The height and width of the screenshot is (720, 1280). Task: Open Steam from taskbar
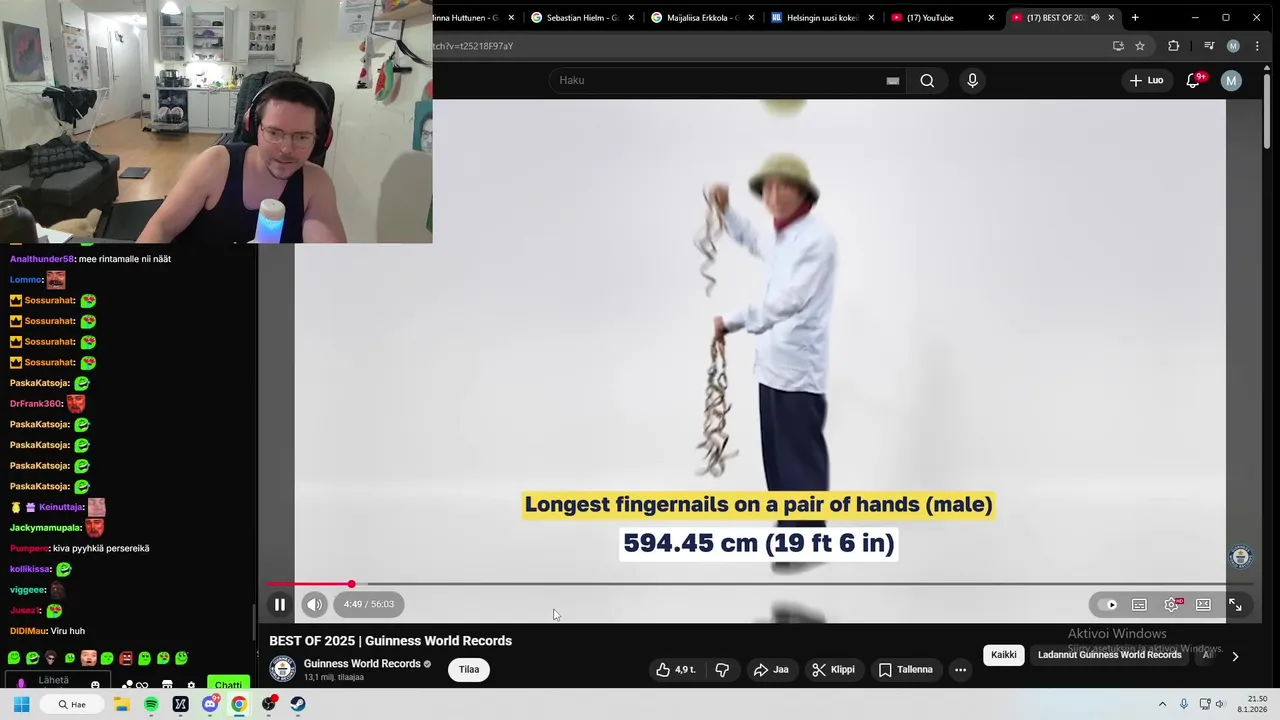(x=298, y=704)
